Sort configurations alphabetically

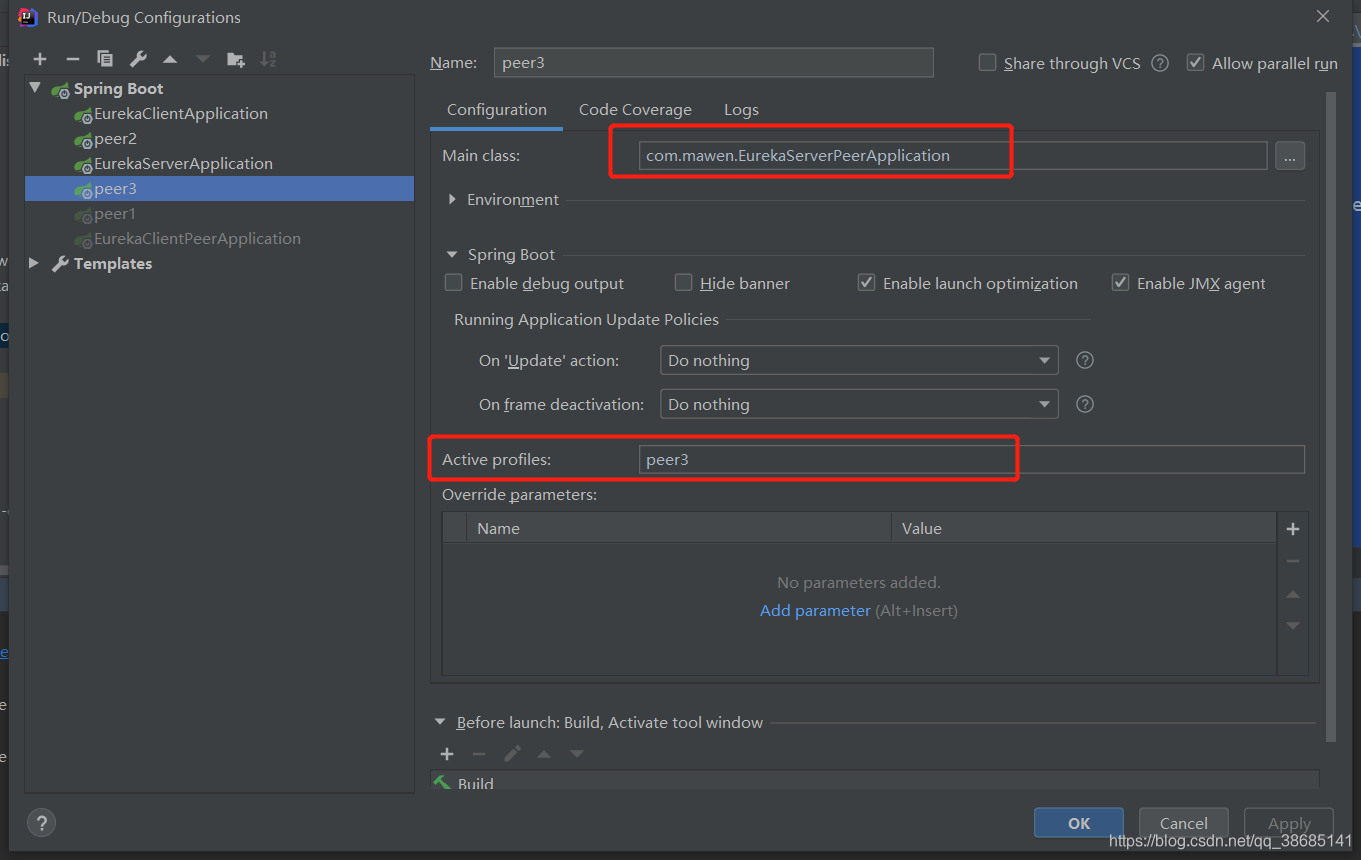point(268,59)
